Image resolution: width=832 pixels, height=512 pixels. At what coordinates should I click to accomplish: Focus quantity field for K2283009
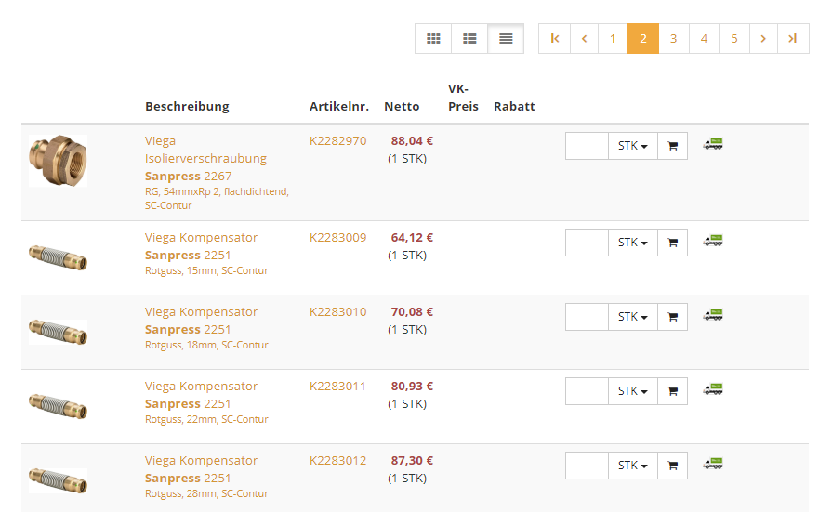click(x=586, y=242)
